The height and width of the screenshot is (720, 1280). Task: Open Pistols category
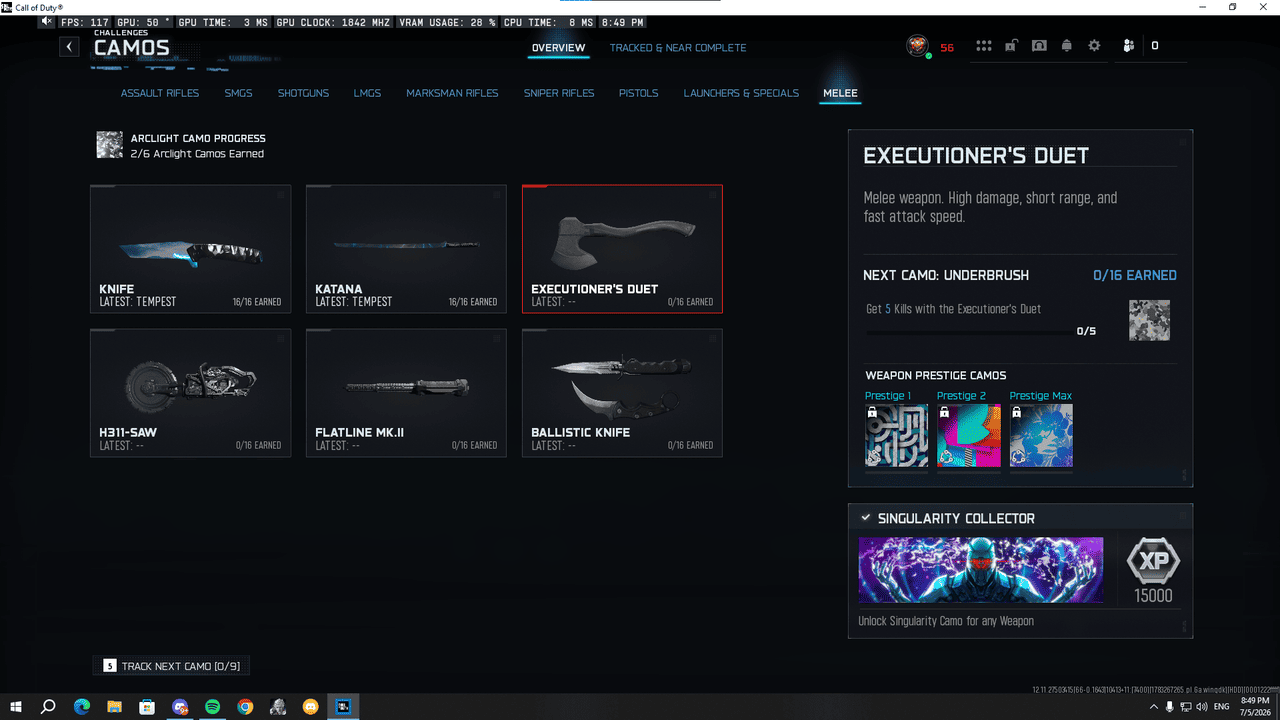[x=638, y=93]
